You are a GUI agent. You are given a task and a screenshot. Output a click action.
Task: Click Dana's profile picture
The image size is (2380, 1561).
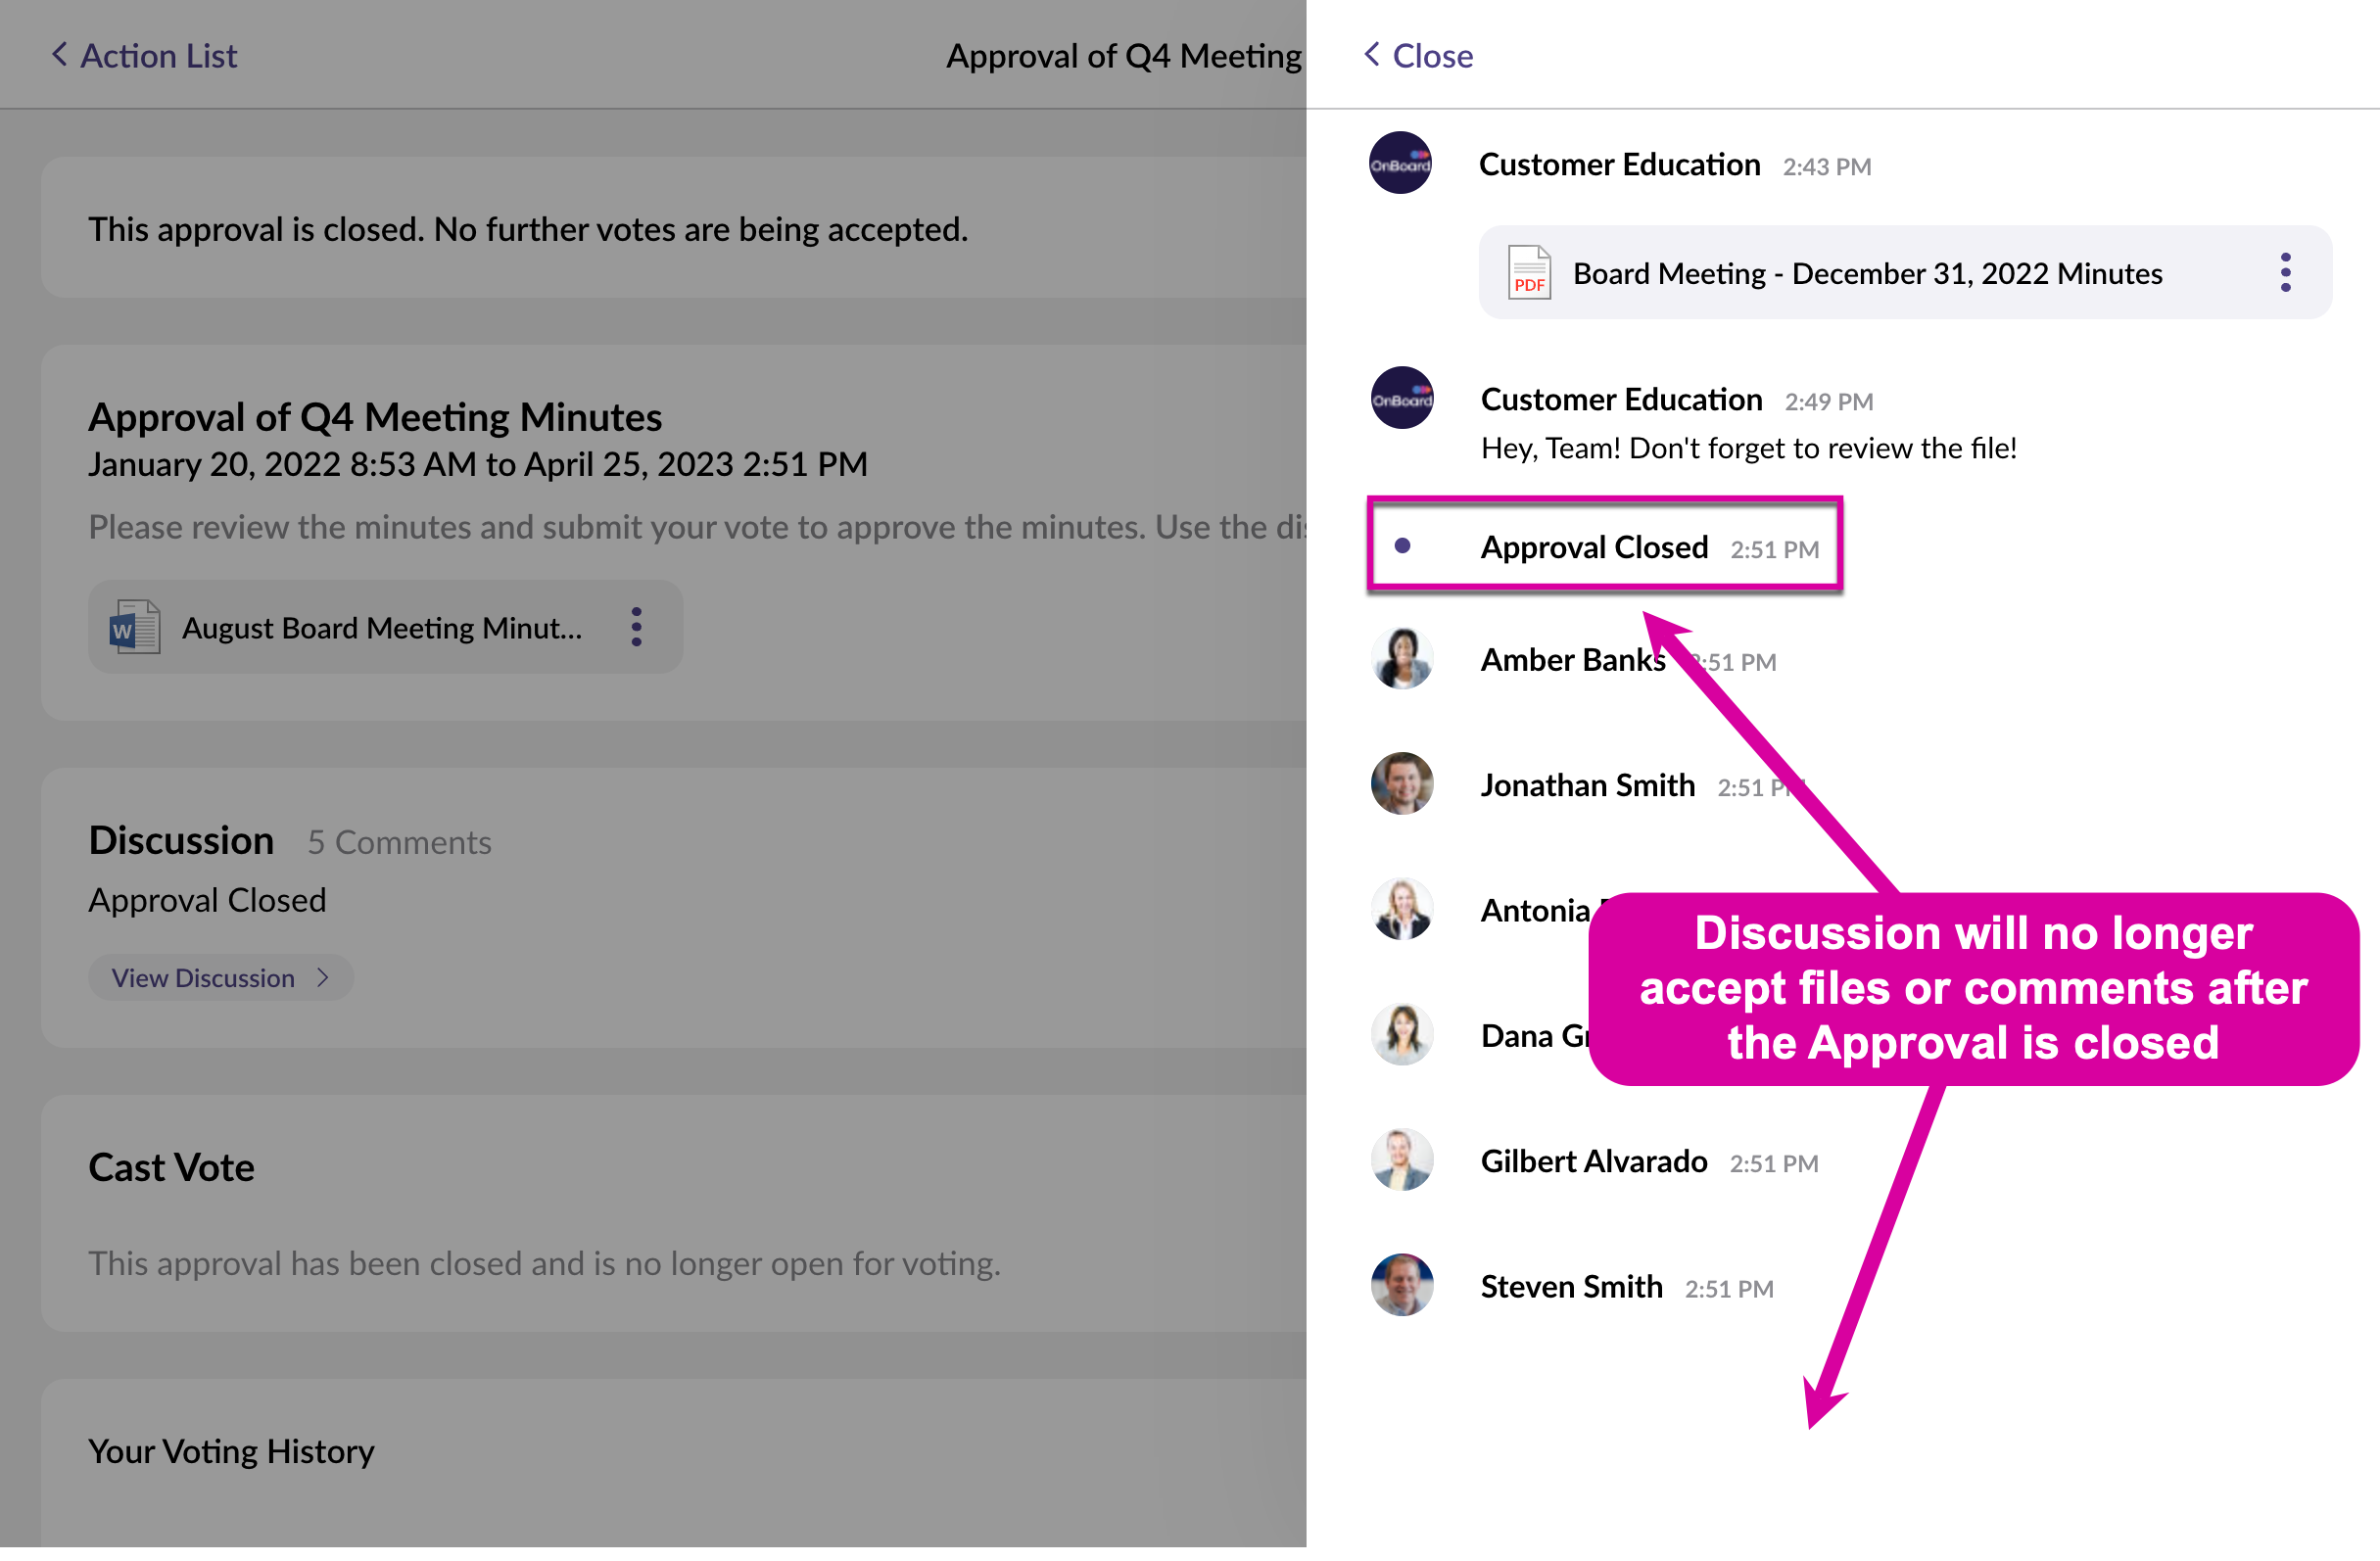[1402, 1035]
